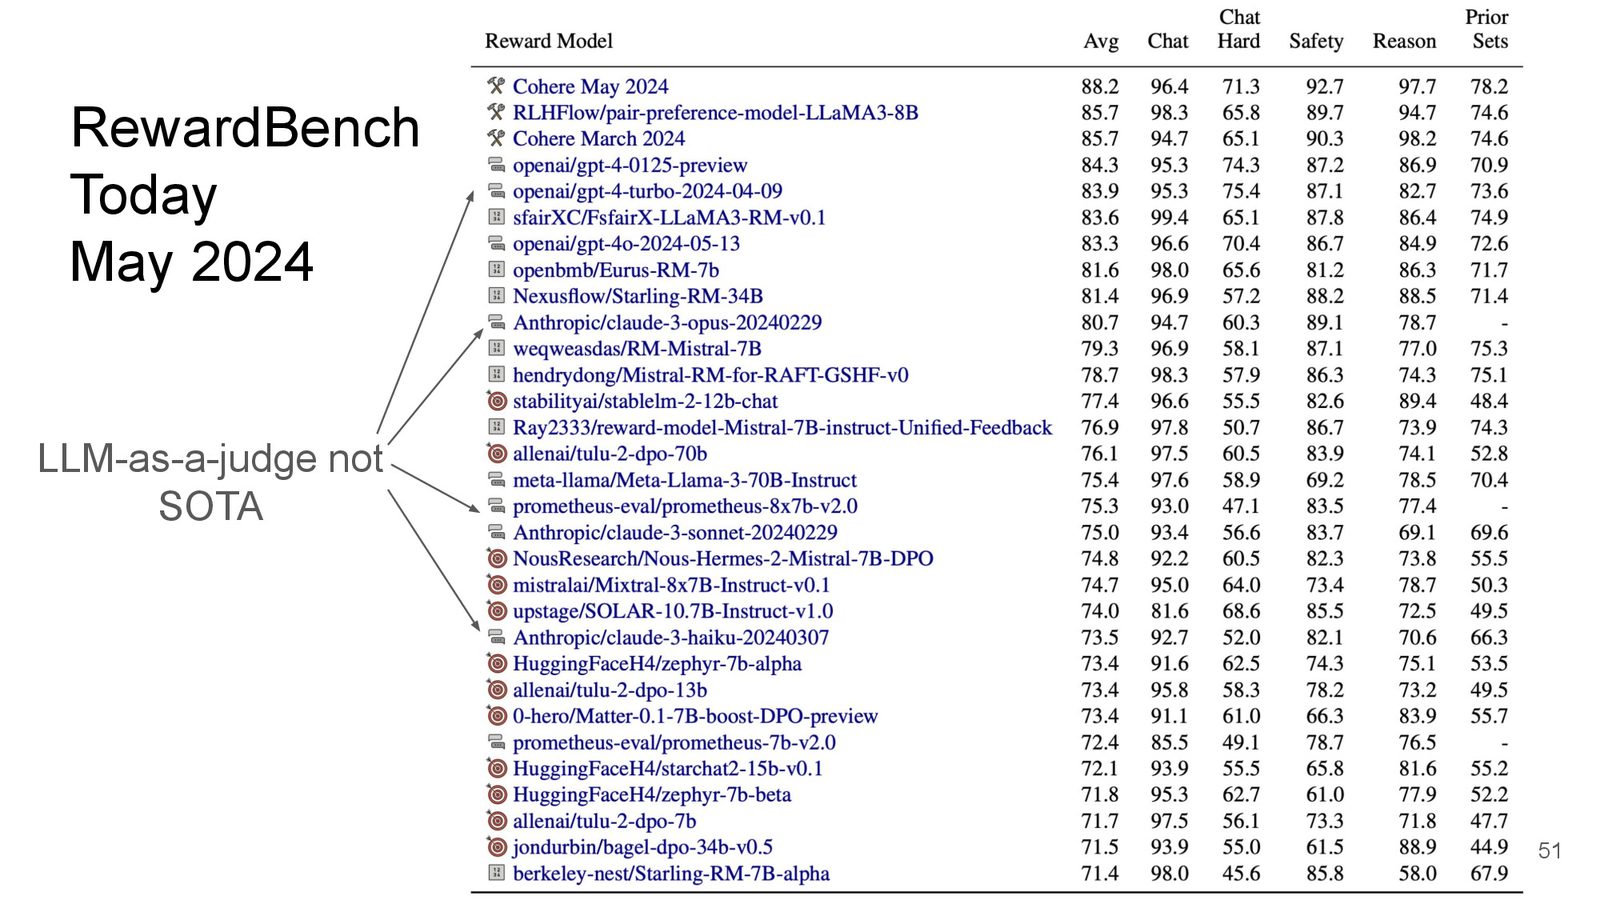
Task: Click the tools icon beside Cohere March 2024
Action: tap(496, 138)
